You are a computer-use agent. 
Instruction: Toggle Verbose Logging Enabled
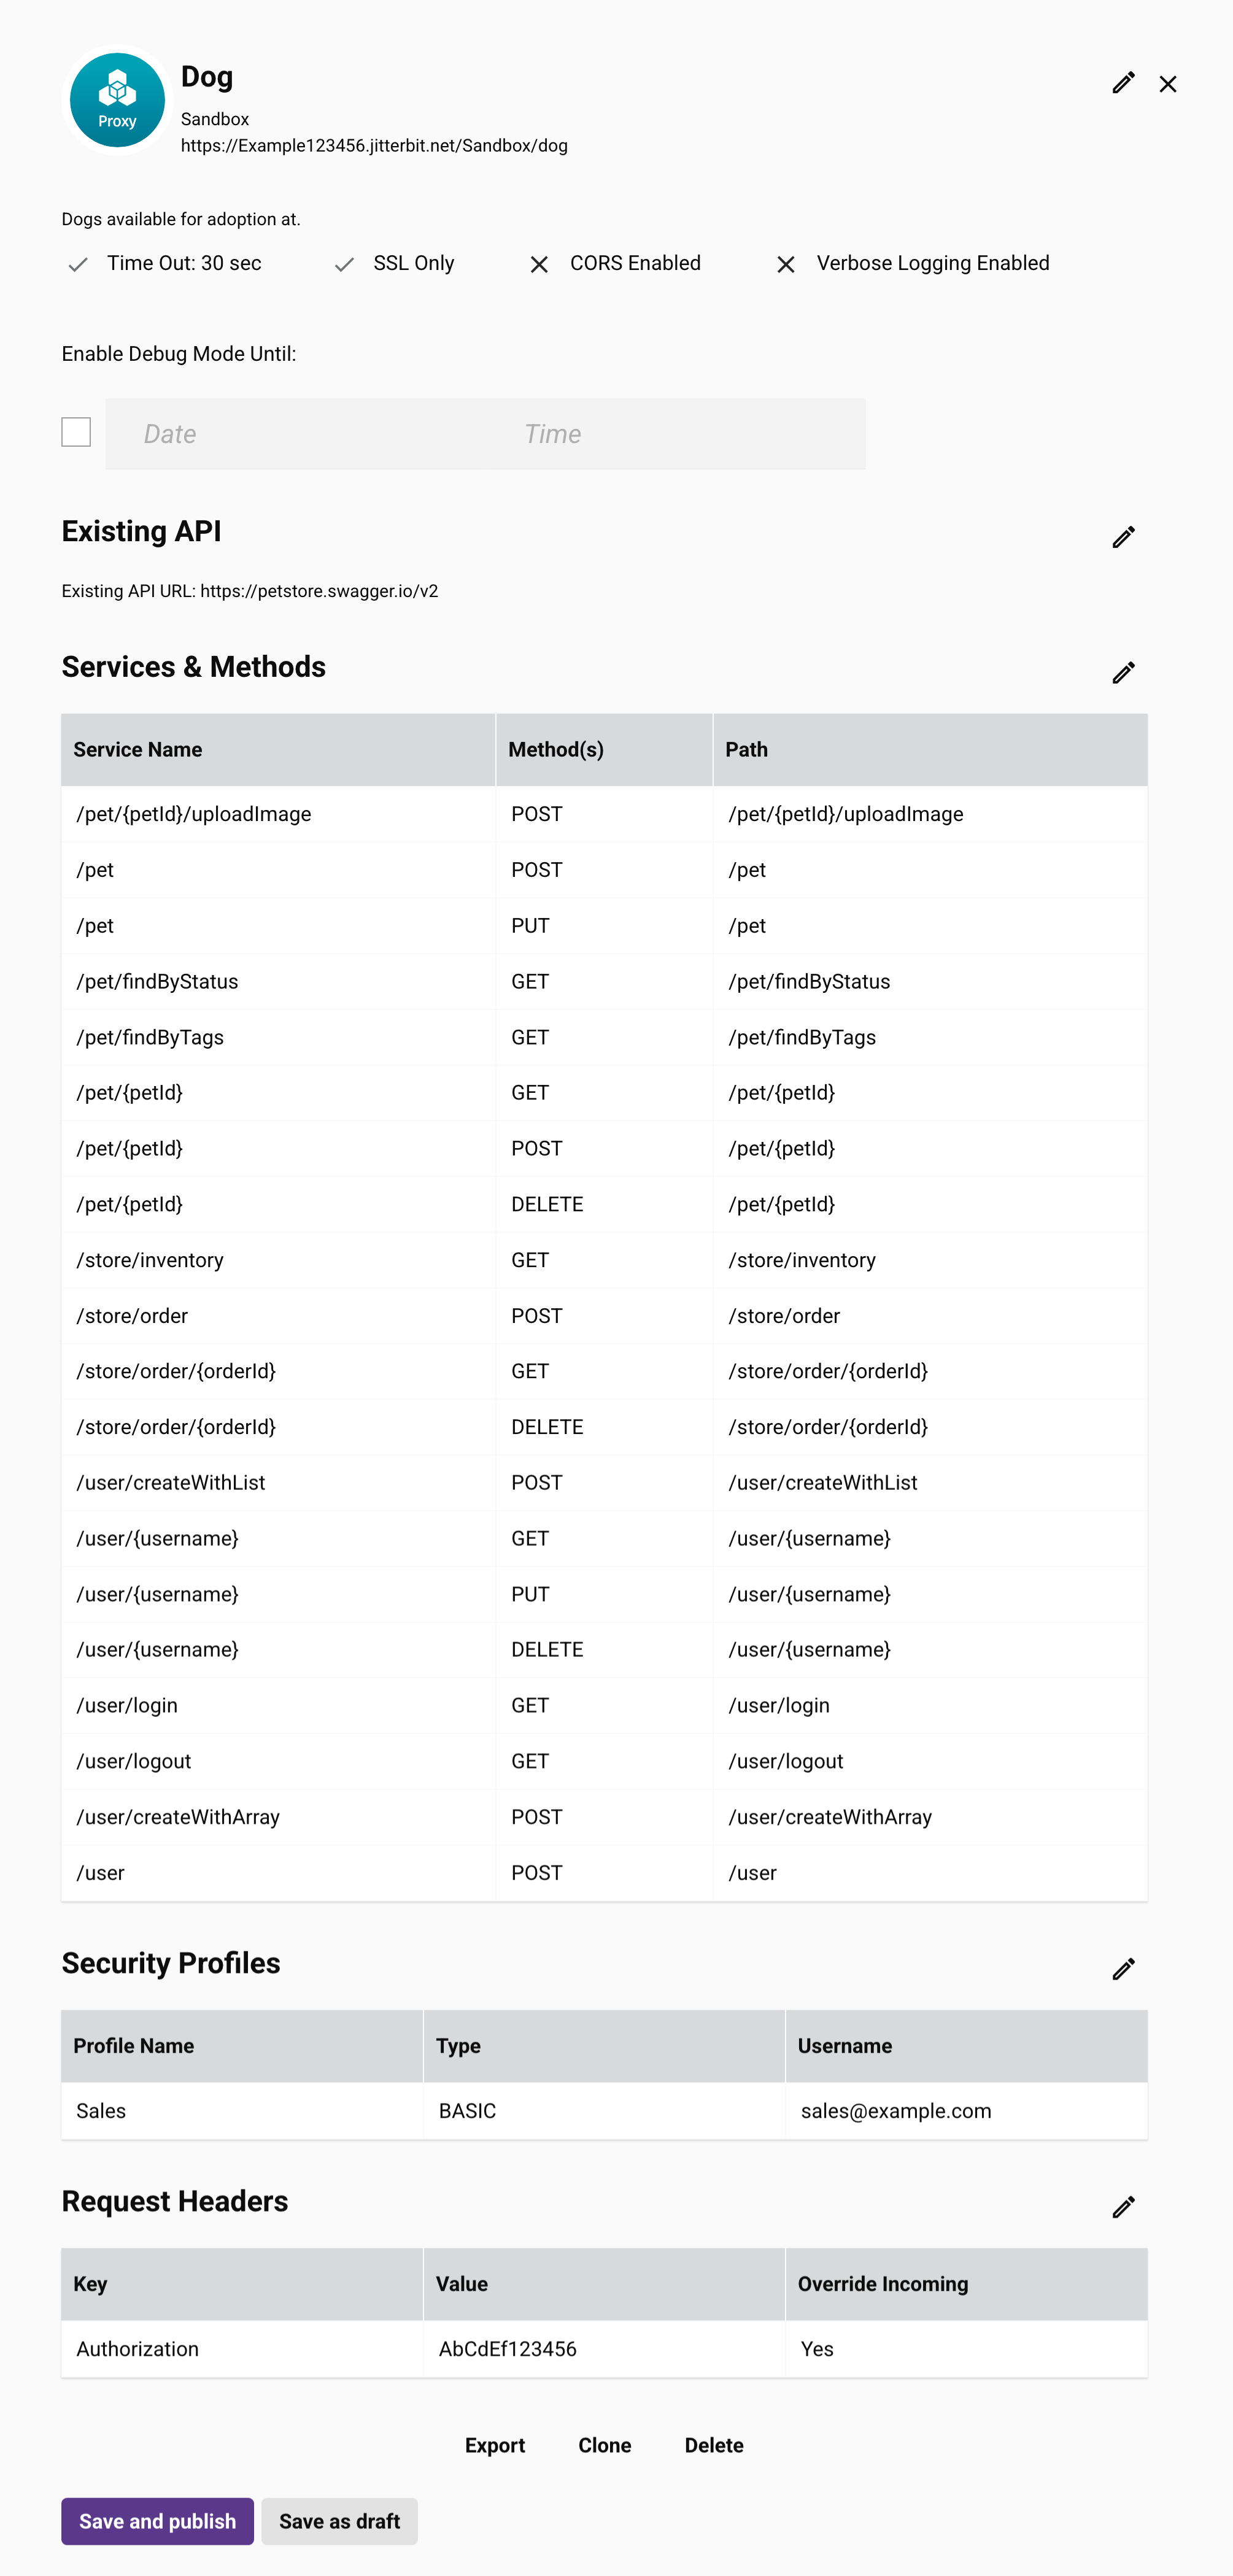pos(786,265)
